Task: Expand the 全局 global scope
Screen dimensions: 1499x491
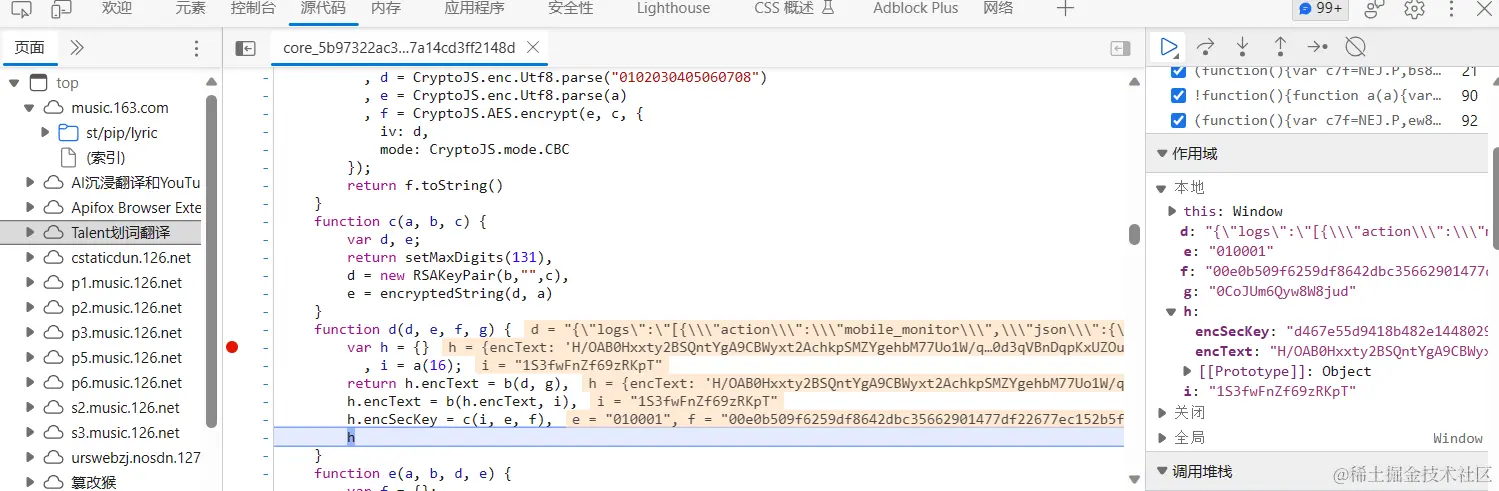Action: 1160,437
